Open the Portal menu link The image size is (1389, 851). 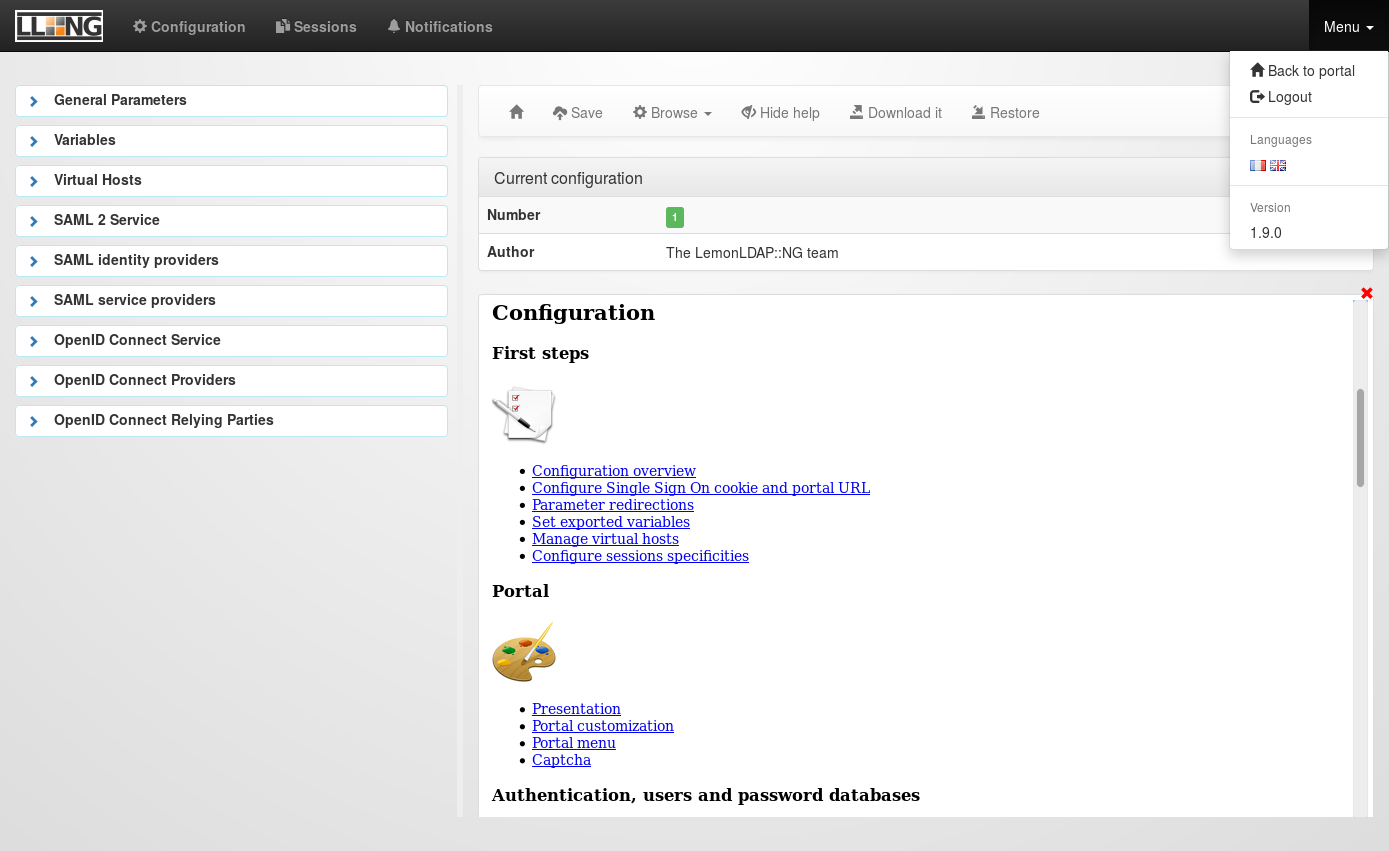[x=574, y=743]
